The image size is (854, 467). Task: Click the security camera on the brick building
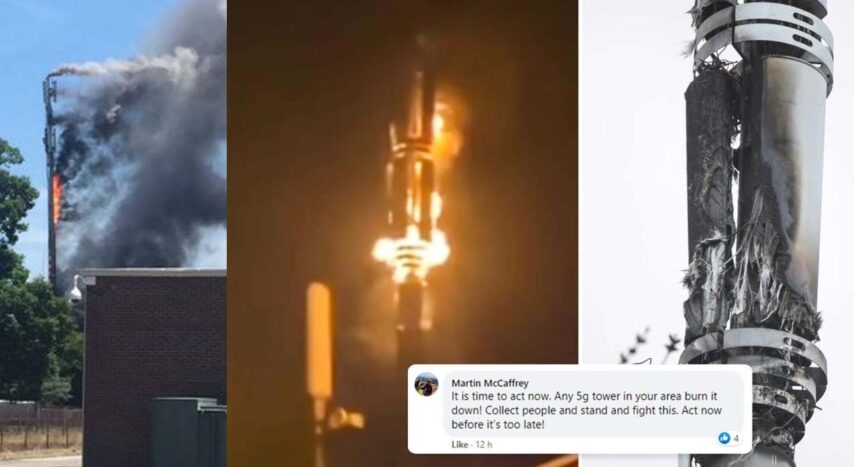click(x=76, y=291)
